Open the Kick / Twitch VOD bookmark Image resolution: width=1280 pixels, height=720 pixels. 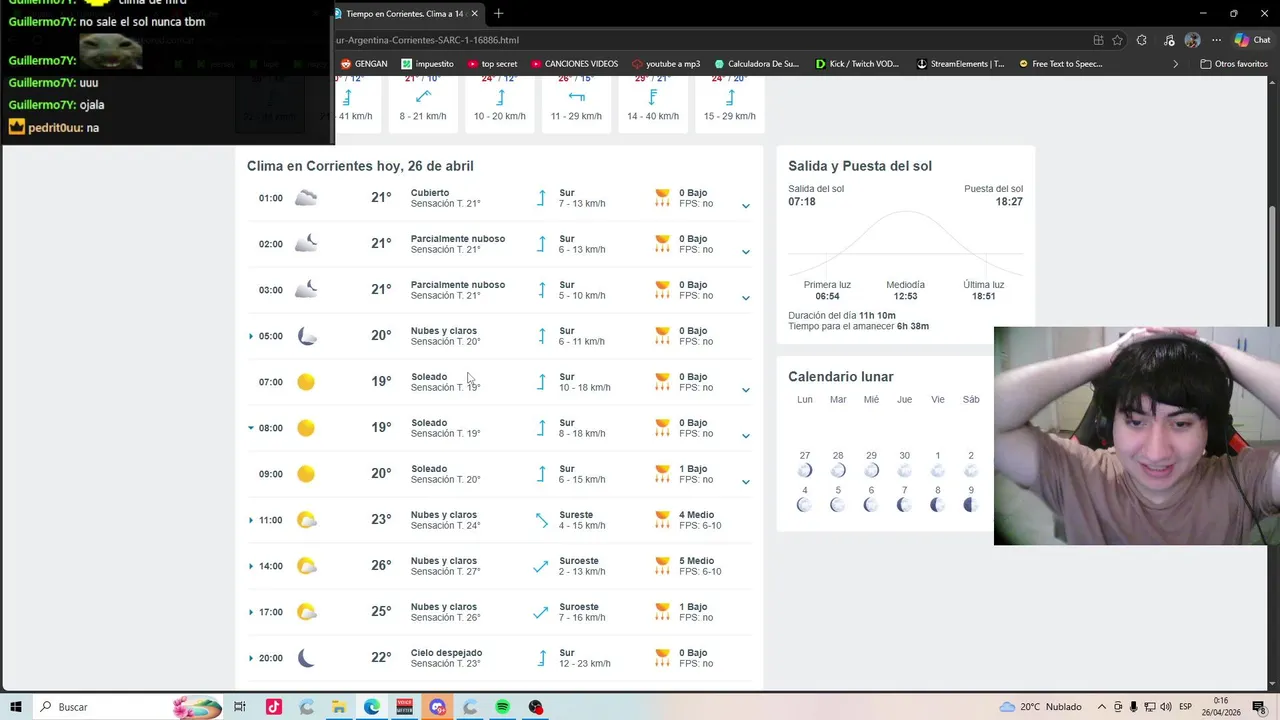tap(857, 64)
